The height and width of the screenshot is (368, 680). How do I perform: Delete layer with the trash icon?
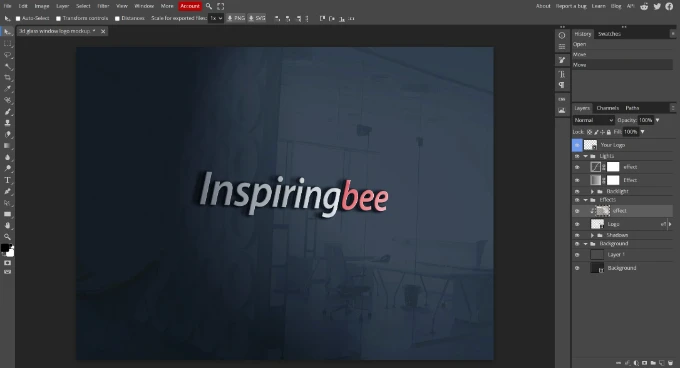tap(670, 363)
